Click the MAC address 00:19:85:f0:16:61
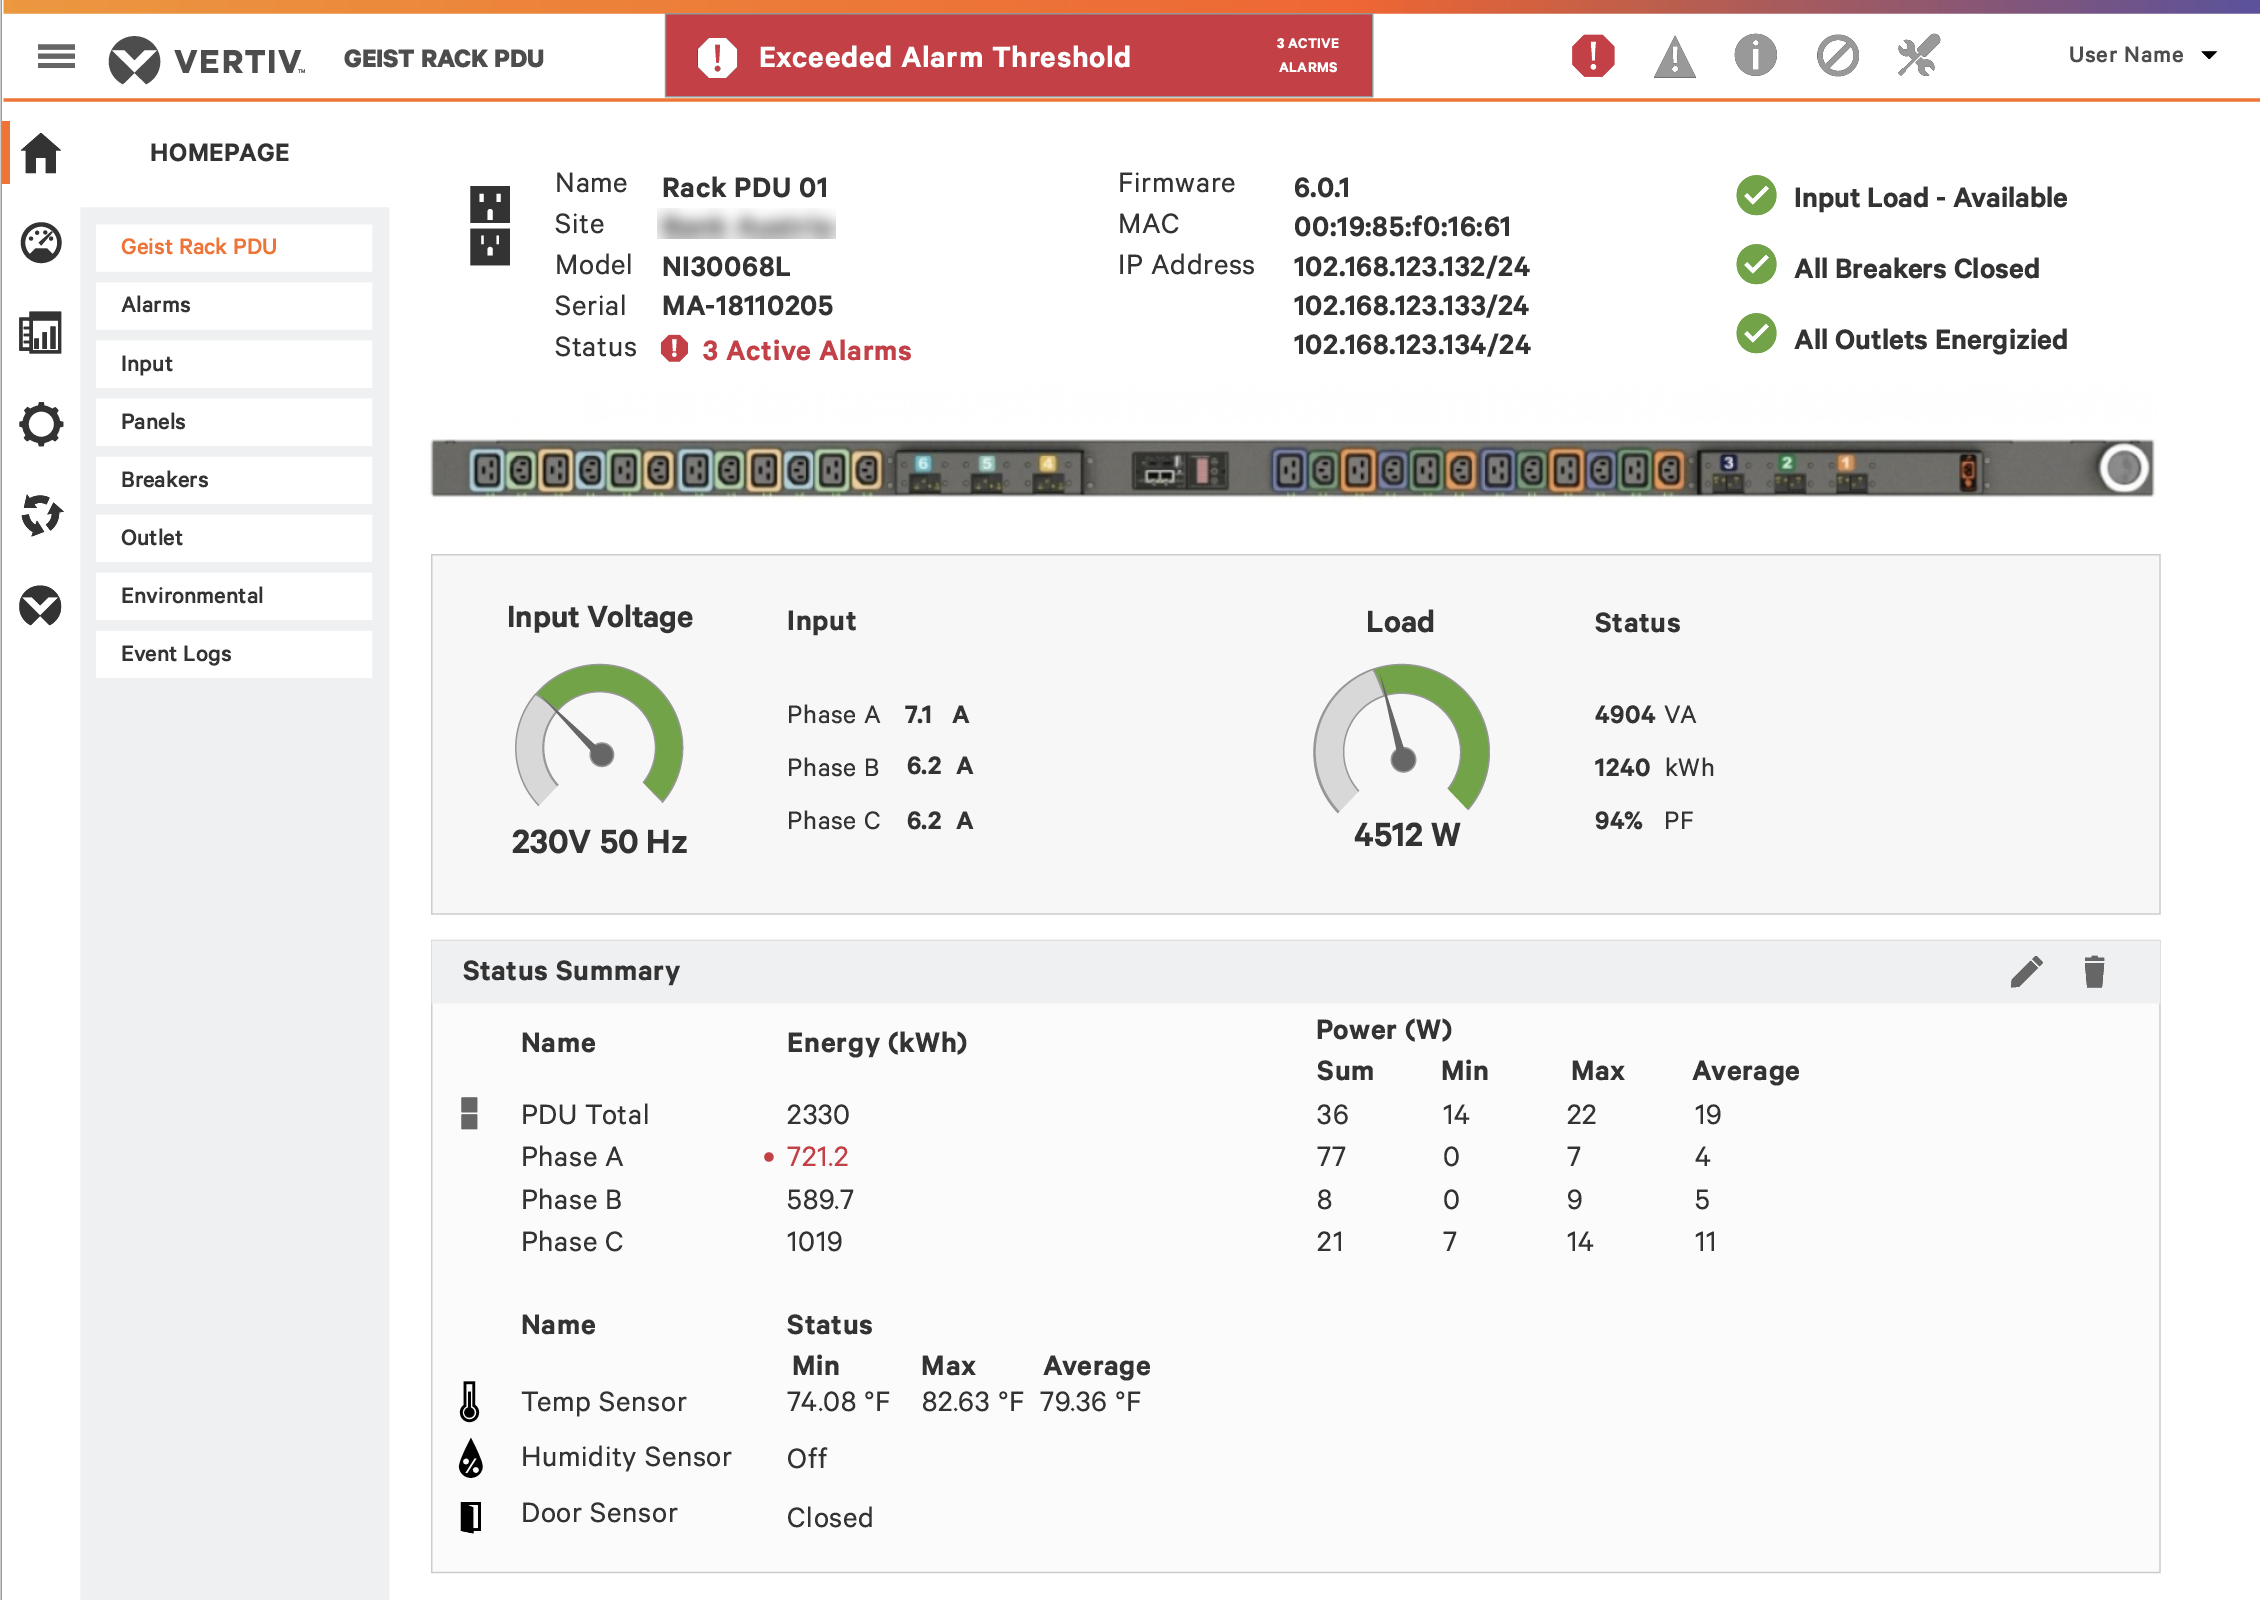This screenshot has width=2260, height=1600. [x=1402, y=227]
